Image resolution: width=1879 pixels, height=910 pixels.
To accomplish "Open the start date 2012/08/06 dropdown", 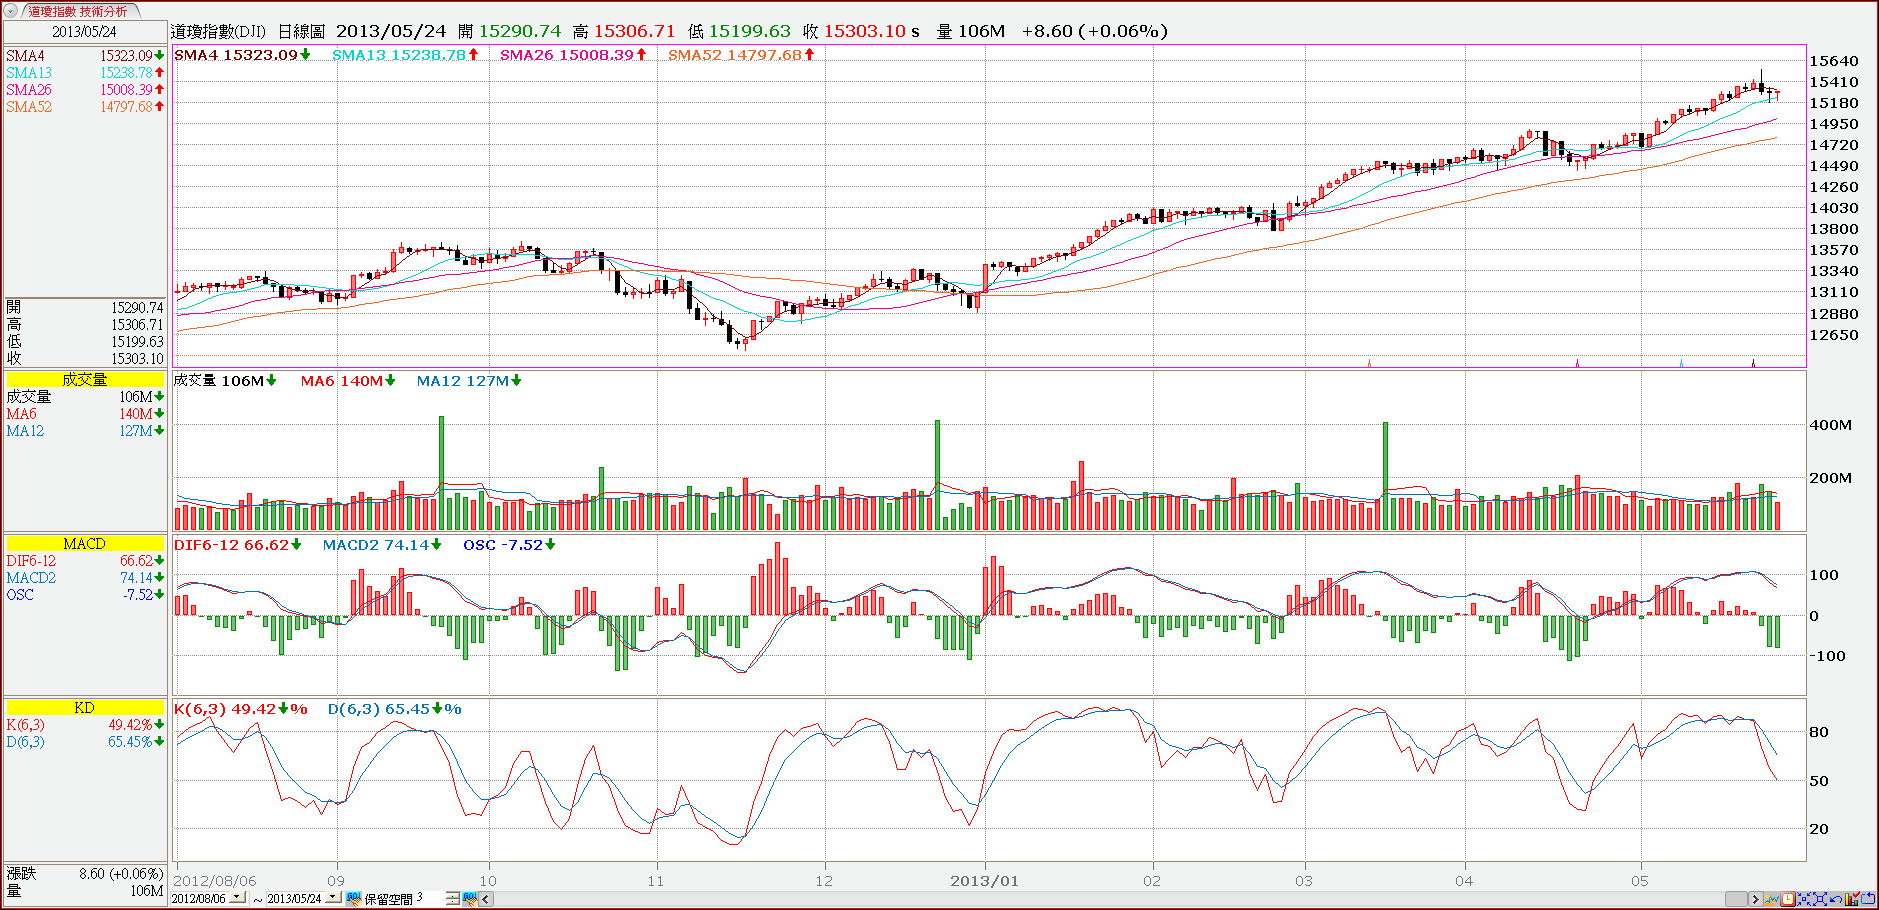I will point(237,897).
